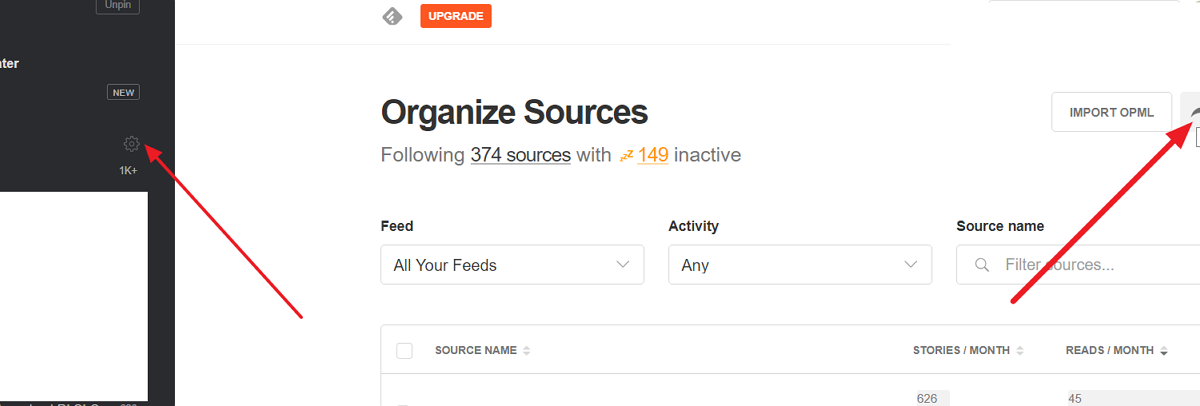Screen dimensions: 1200x406
Task: Click the IMPORT OPML button
Action: 1111,112
